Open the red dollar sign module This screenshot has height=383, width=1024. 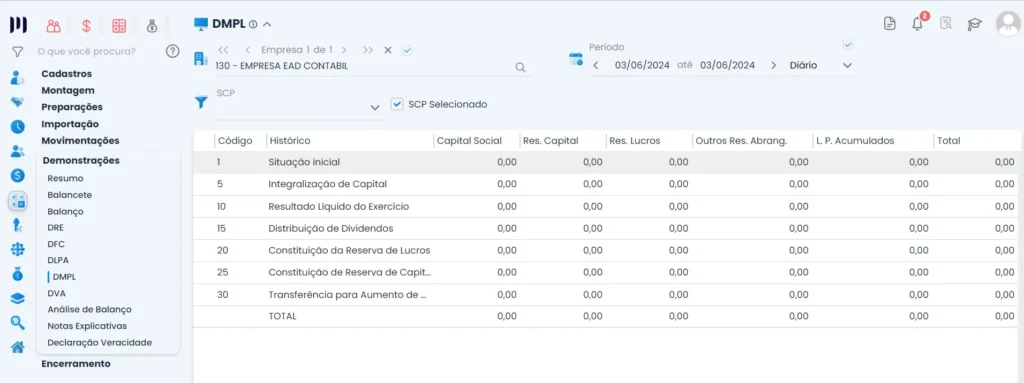tap(86, 25)
